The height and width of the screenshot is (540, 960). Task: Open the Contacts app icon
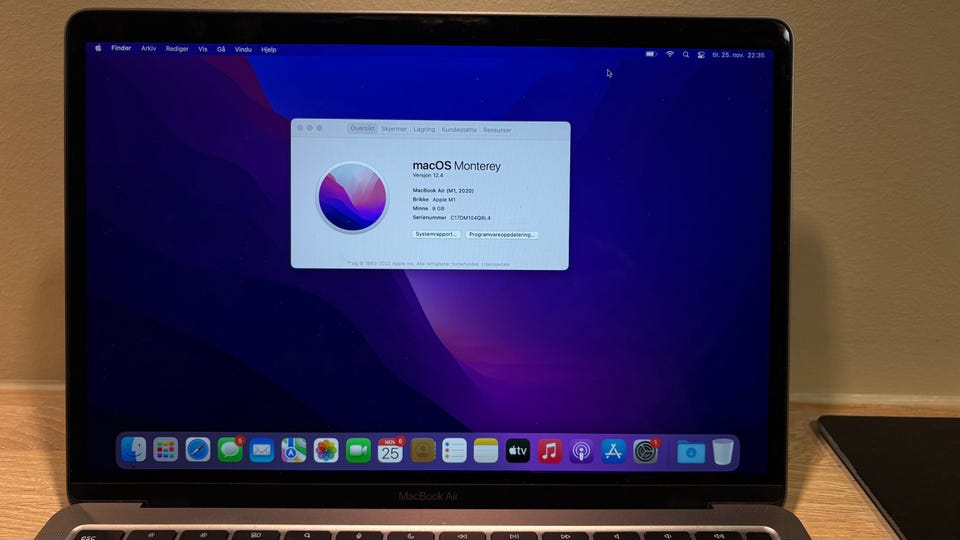422,451
